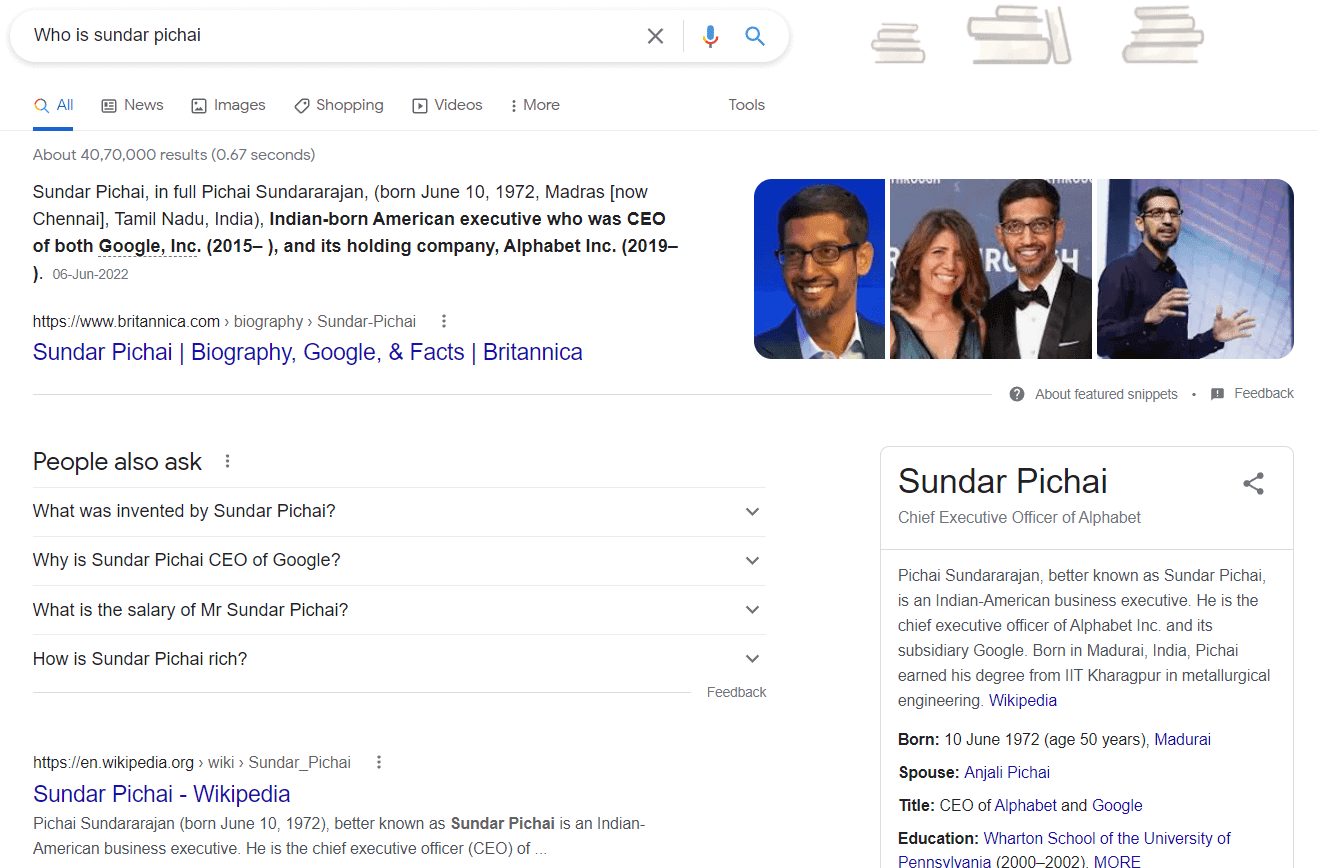Image resolution: width=1317 pixels, height=868 pixels.
Task: Open the More search filters menu
Action: [x=534, y=105]
